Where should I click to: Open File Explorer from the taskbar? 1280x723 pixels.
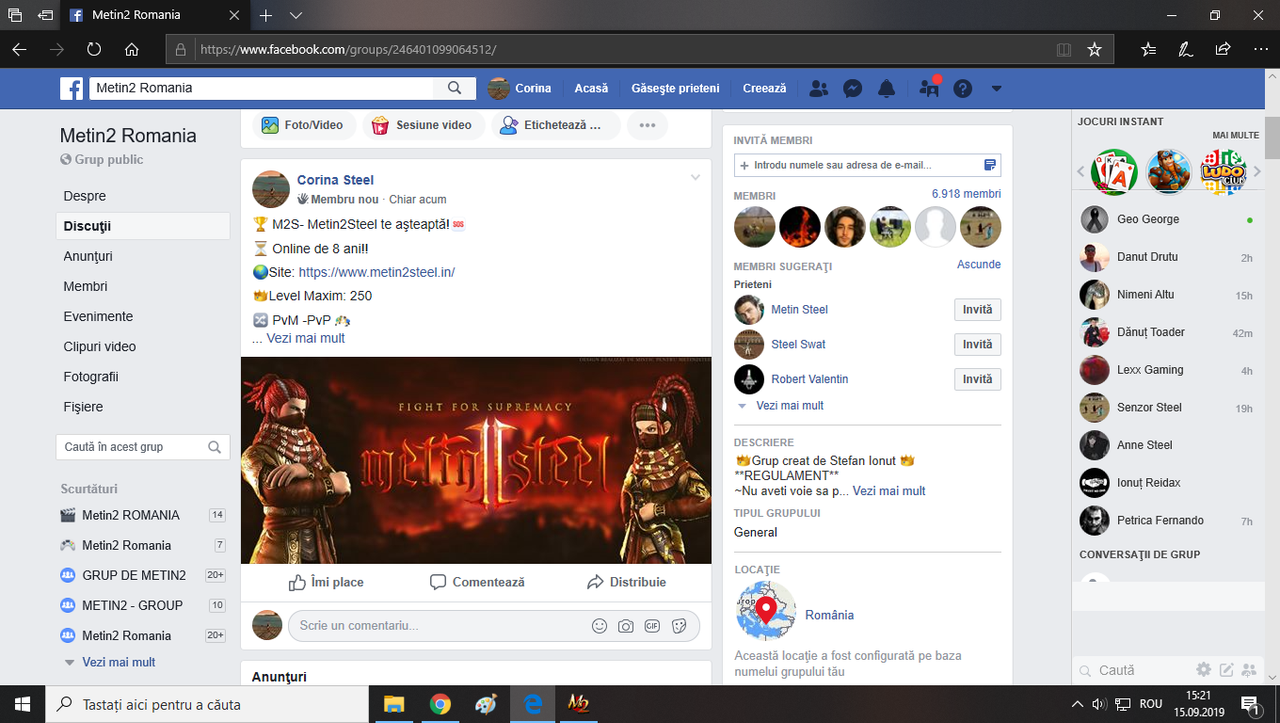coord(394,704)
